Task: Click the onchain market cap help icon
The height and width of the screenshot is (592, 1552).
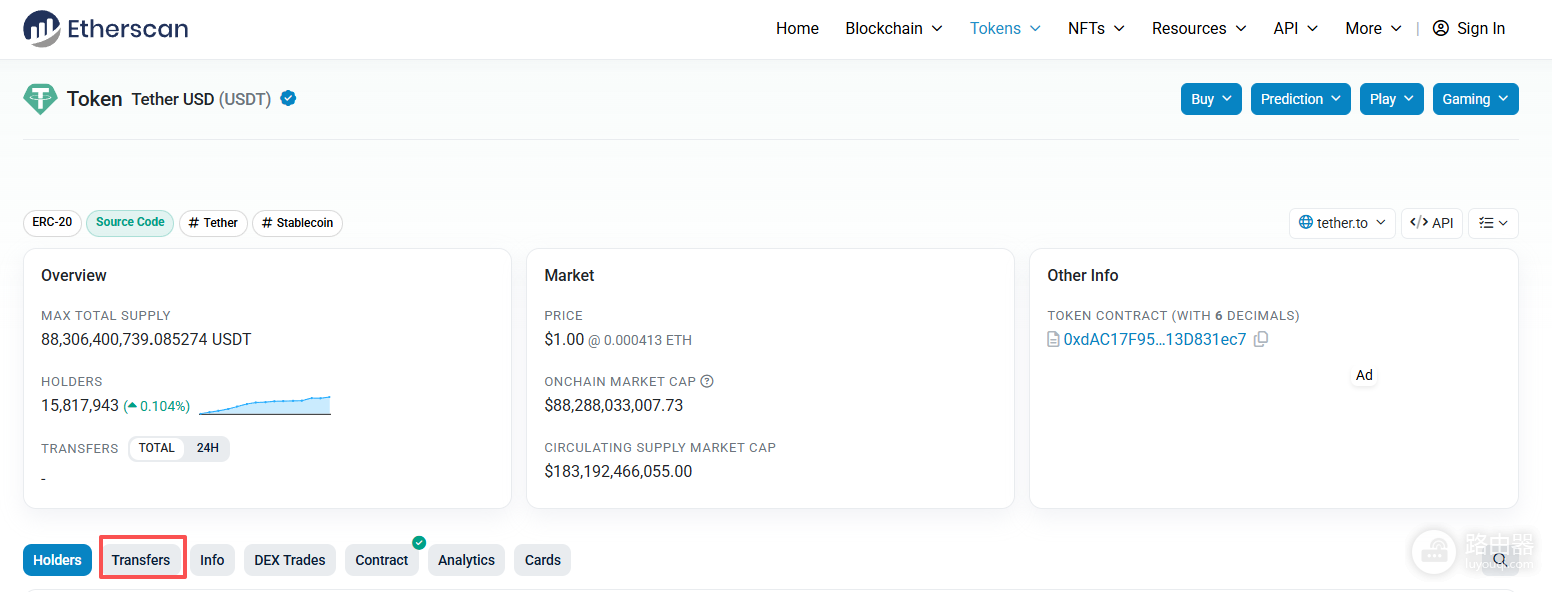Action: tap(707, 381)
